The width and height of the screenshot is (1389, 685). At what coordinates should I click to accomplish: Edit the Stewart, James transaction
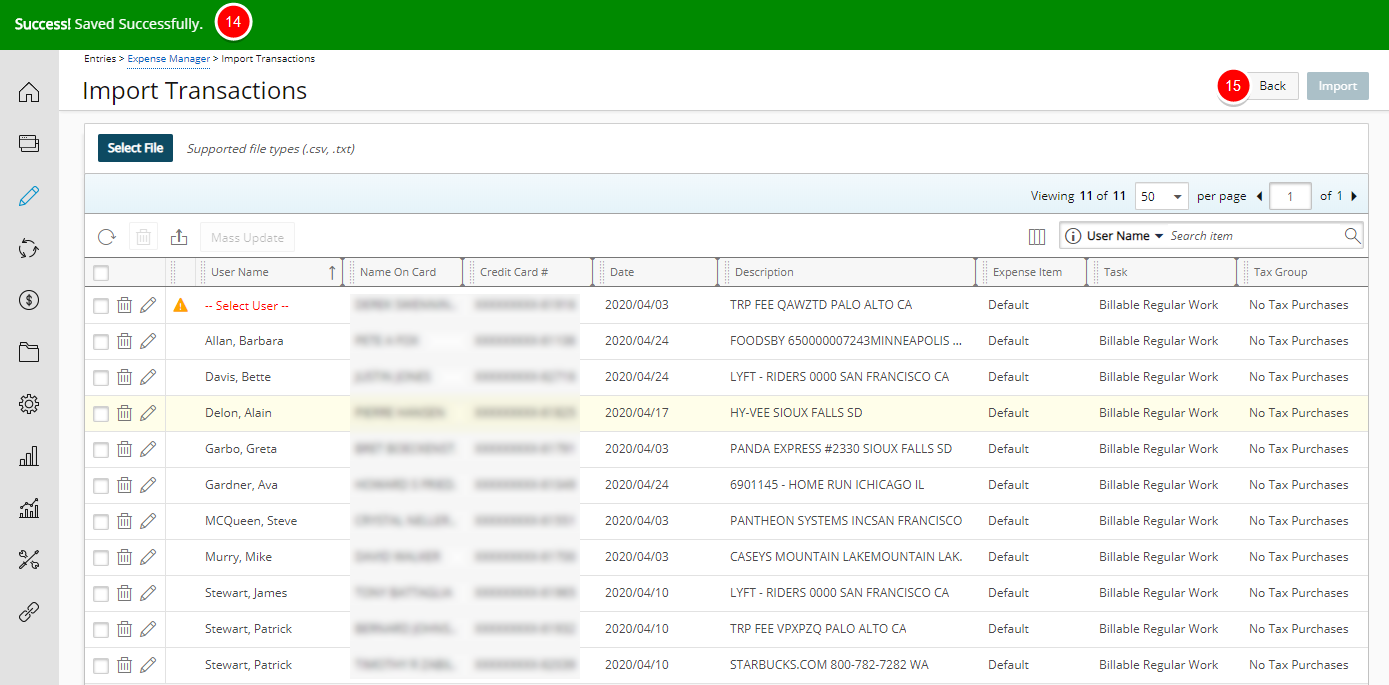(148, 593)
